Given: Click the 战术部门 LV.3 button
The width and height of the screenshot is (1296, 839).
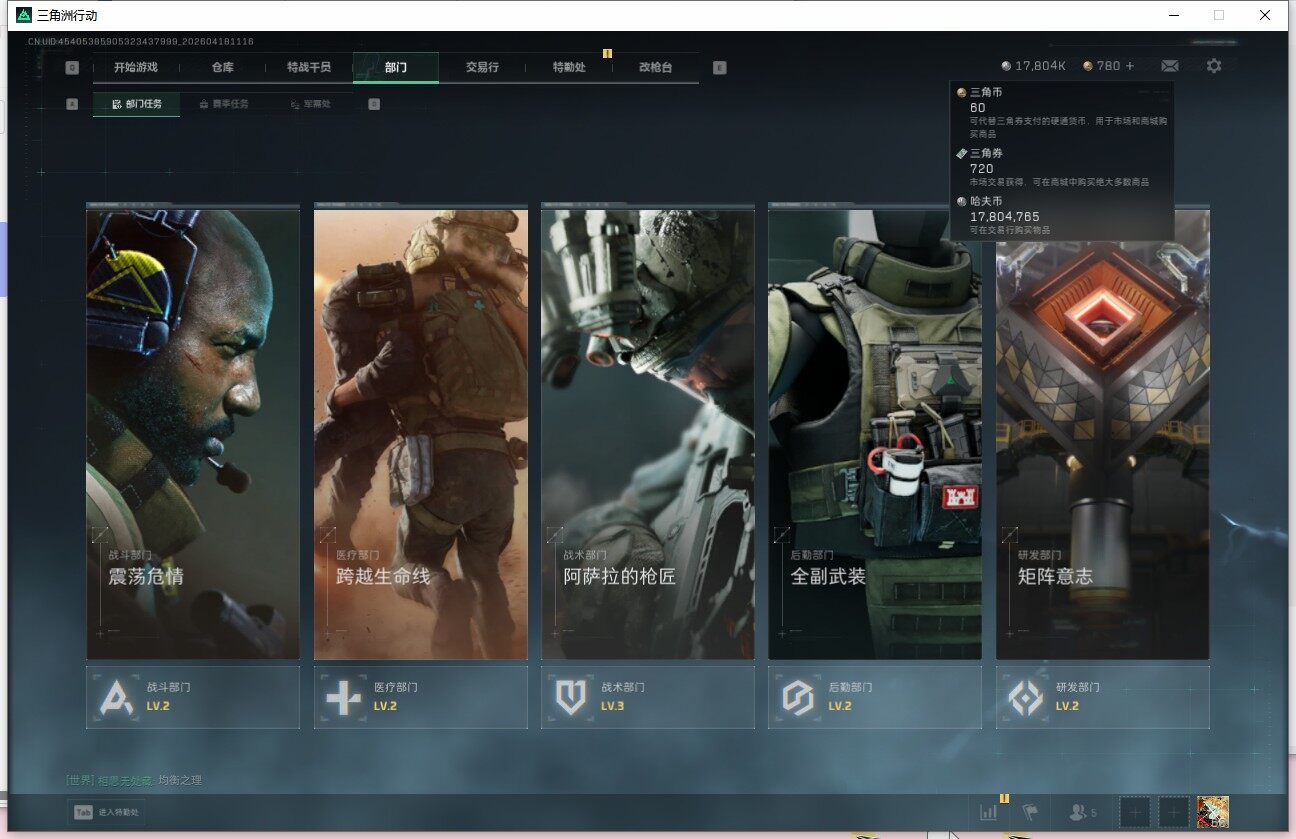Looking at the screenshot, I should pos(648,697).
